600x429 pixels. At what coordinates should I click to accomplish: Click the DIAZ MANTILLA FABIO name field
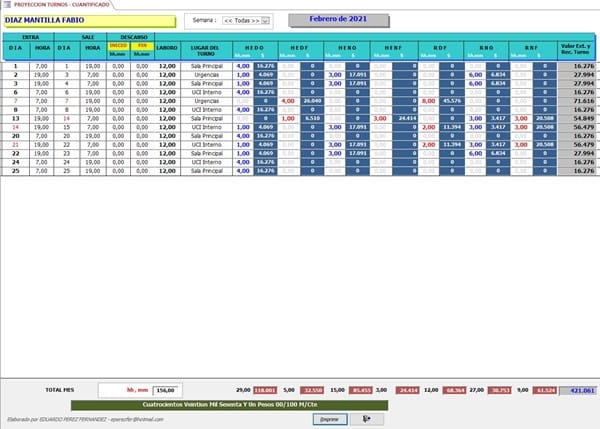(90, 21)
